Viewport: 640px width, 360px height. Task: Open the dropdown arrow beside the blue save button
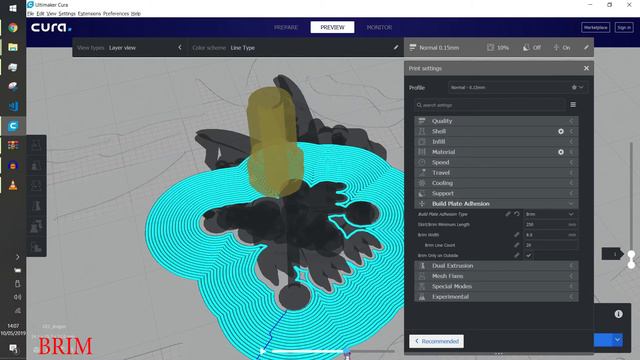pyautogui.click(x=618, y=340)
